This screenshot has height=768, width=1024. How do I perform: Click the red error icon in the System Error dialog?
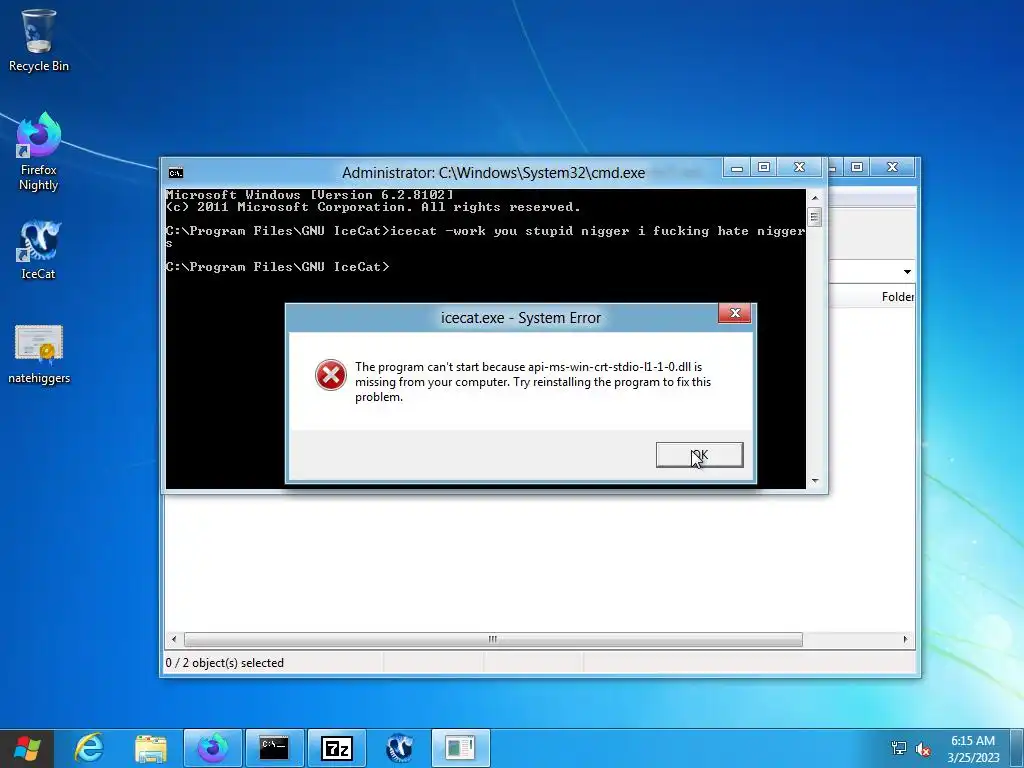[x=330, y=375]
